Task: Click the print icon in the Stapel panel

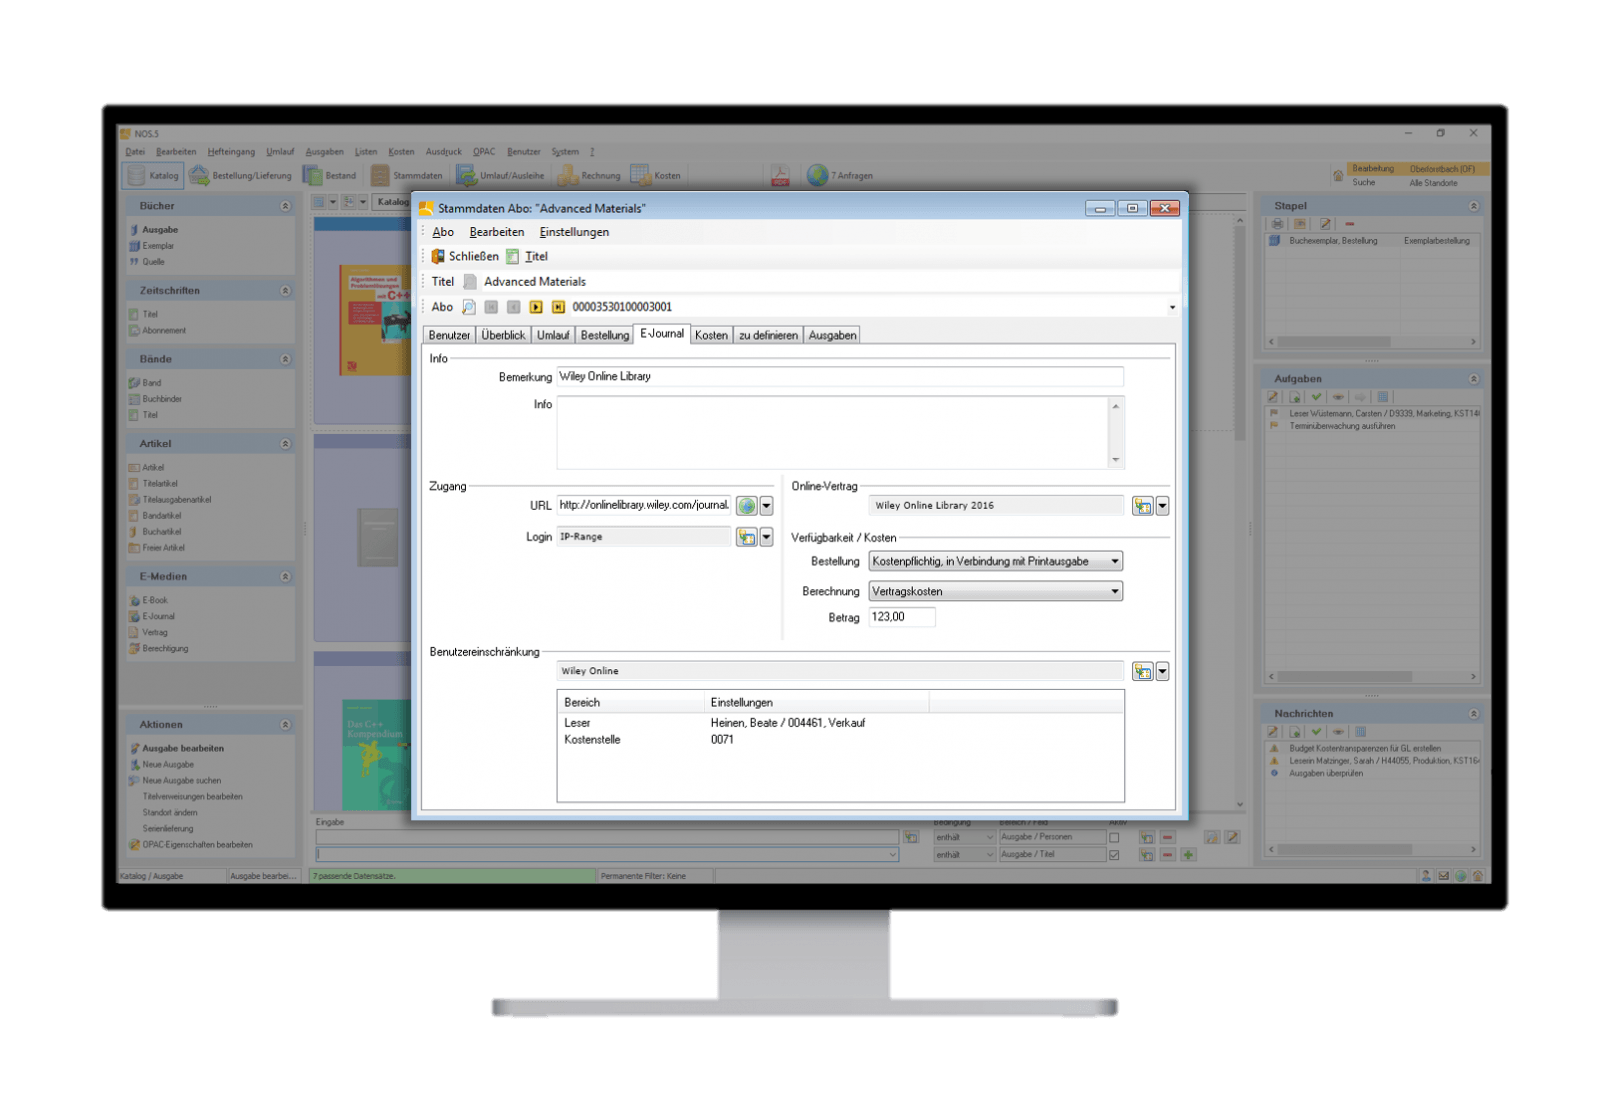Action: coord(1277,224)
